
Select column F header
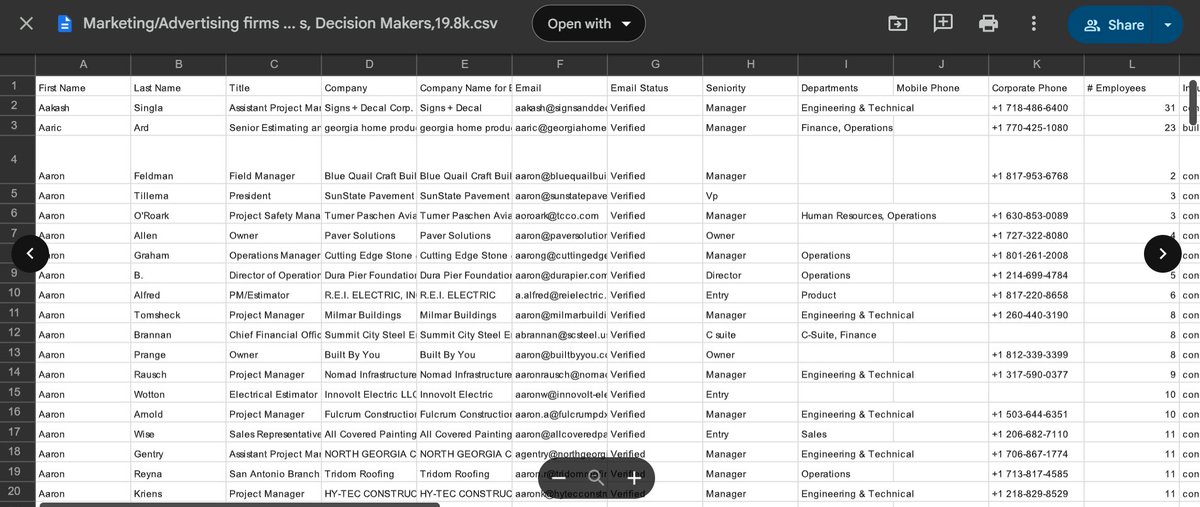tap(559, 65)
